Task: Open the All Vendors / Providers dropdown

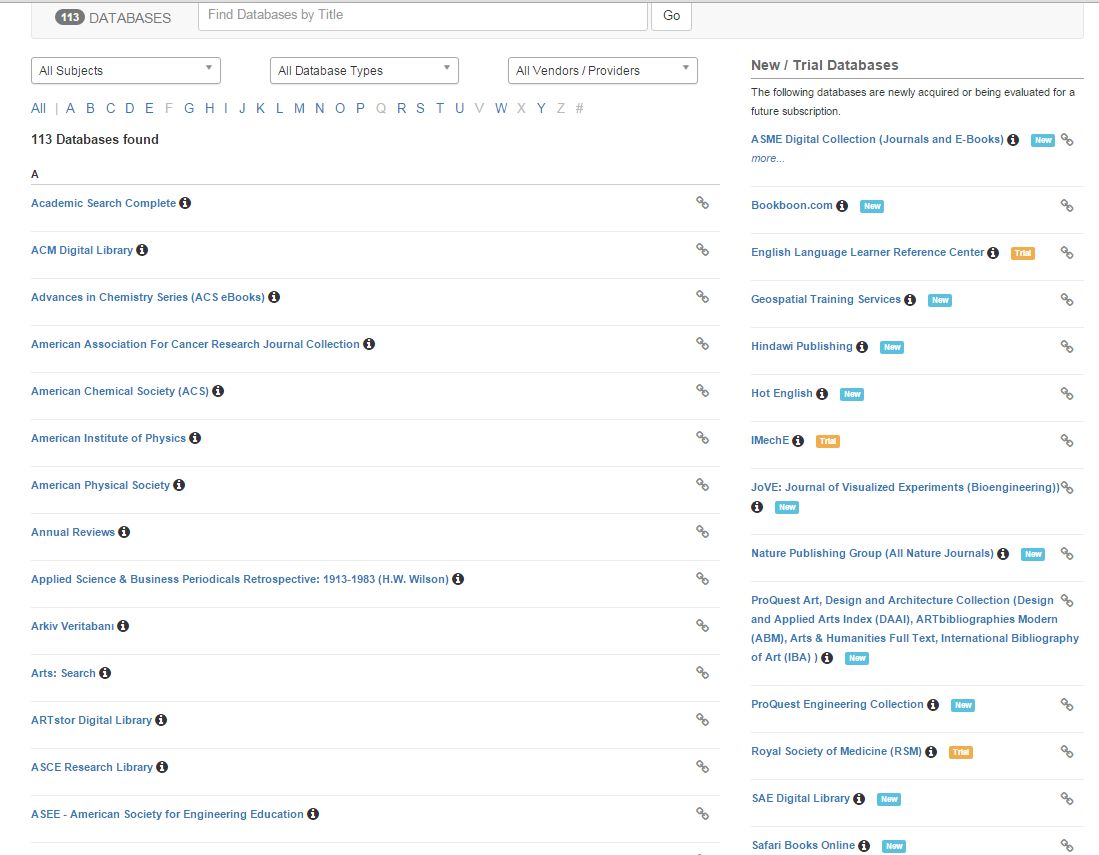Action: [x=603, y=70]
